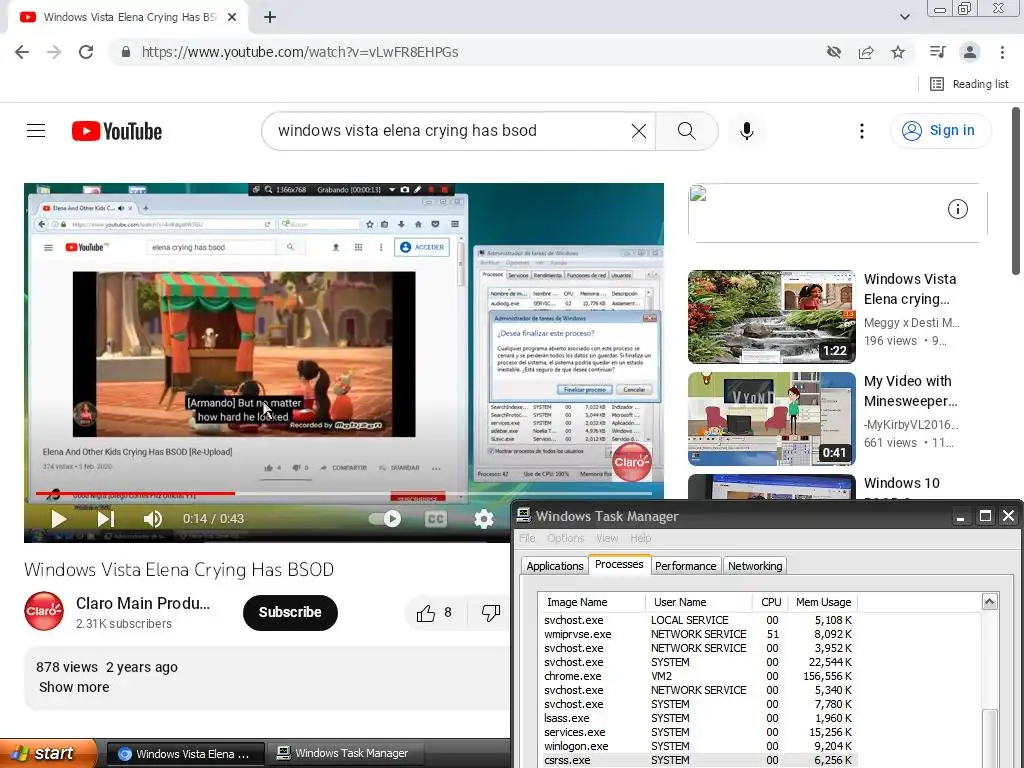Switch to the Networking tab

[x=755, y=566]
